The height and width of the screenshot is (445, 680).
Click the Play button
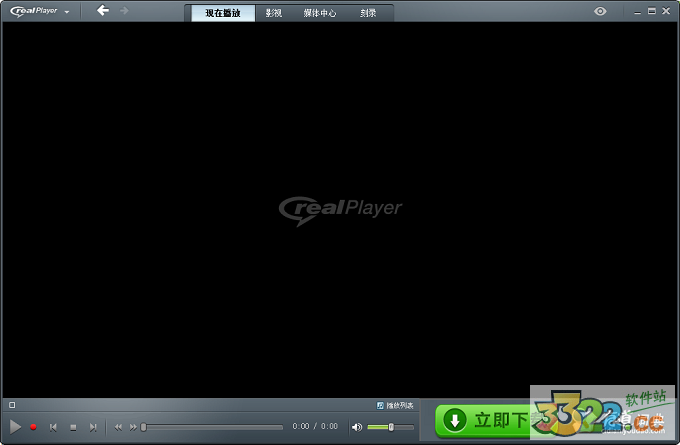point(15,427)
